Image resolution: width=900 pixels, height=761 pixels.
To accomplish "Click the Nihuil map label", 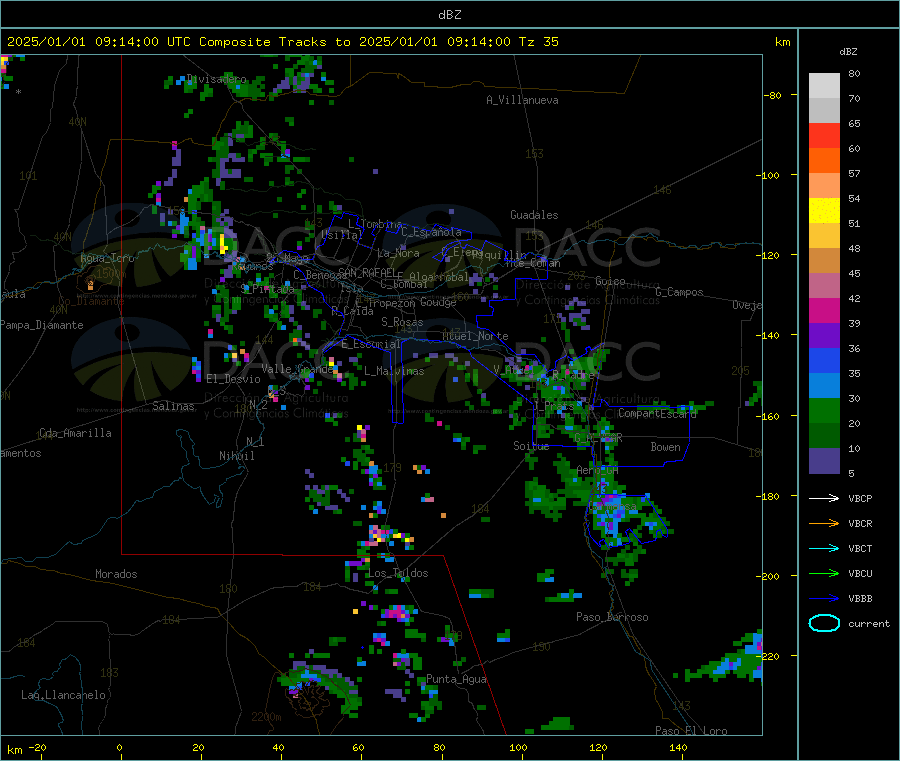I will click(x=236, y=456).
